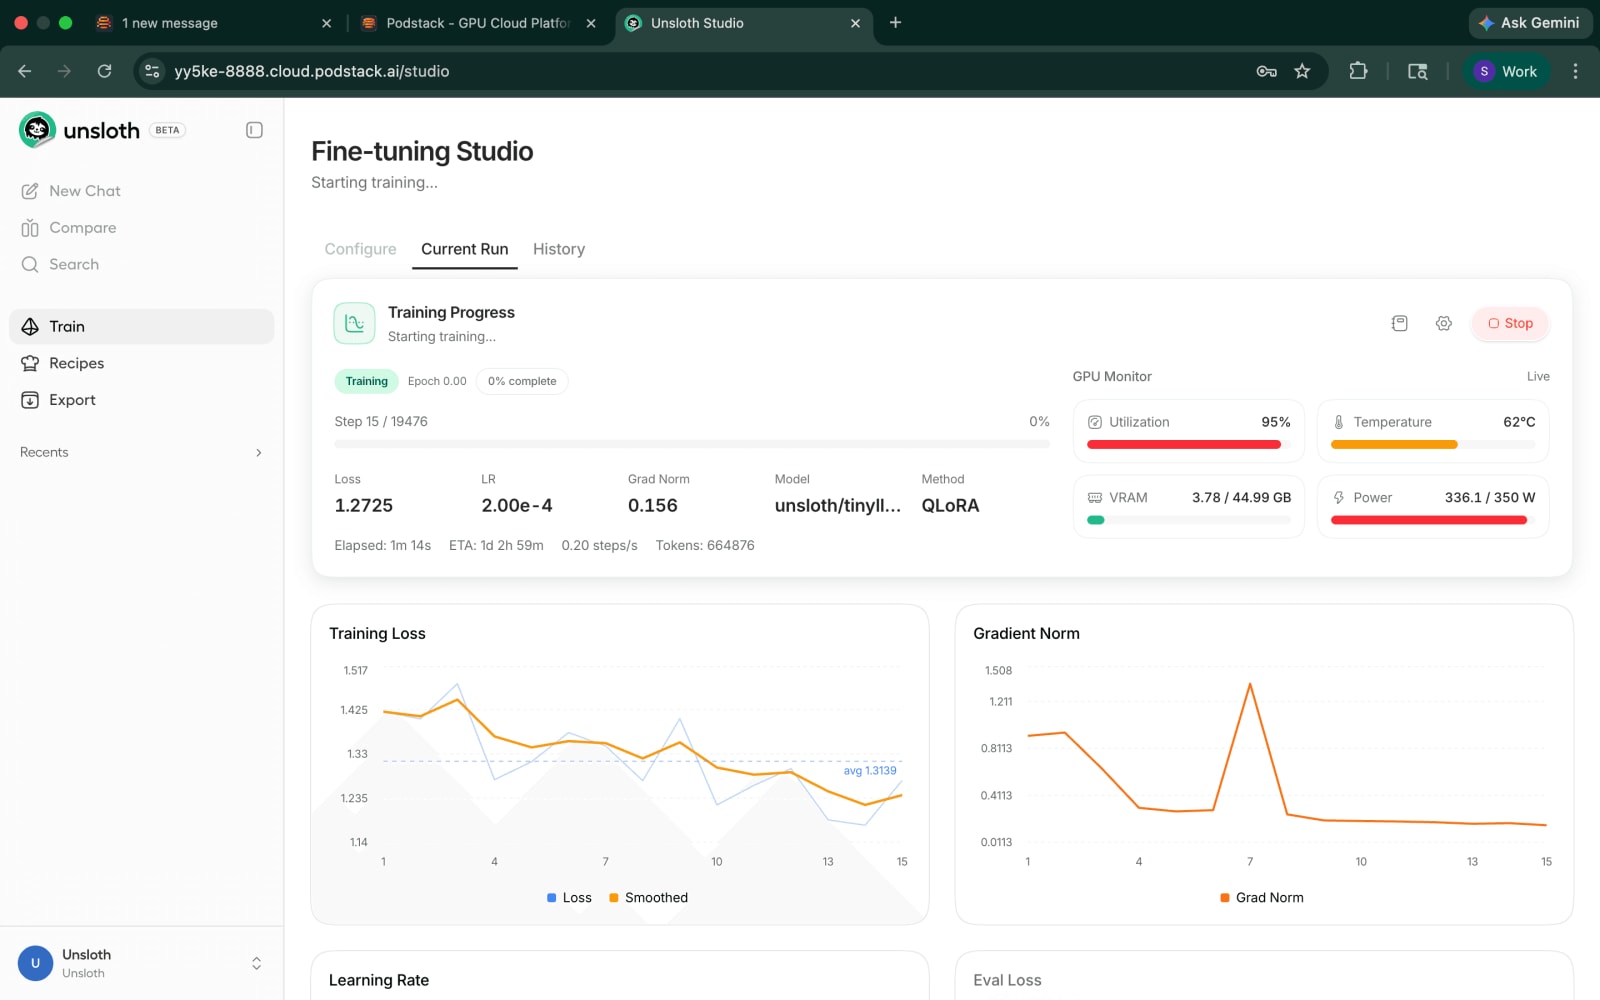Viewport: 1600px width, 1000px height.
Task: Open the training logs icon
Action: click(x=1399, y=323)
